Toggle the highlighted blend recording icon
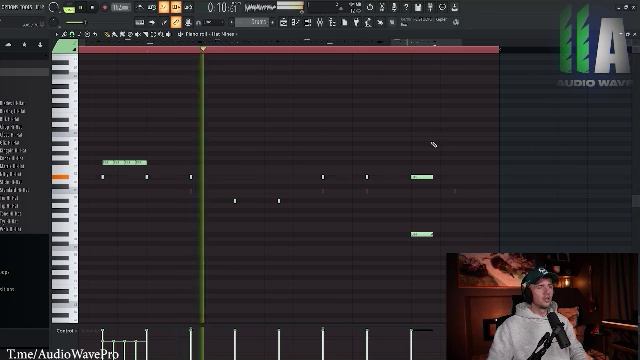Viewport: 640px width, 360px height. click(176, 7)
